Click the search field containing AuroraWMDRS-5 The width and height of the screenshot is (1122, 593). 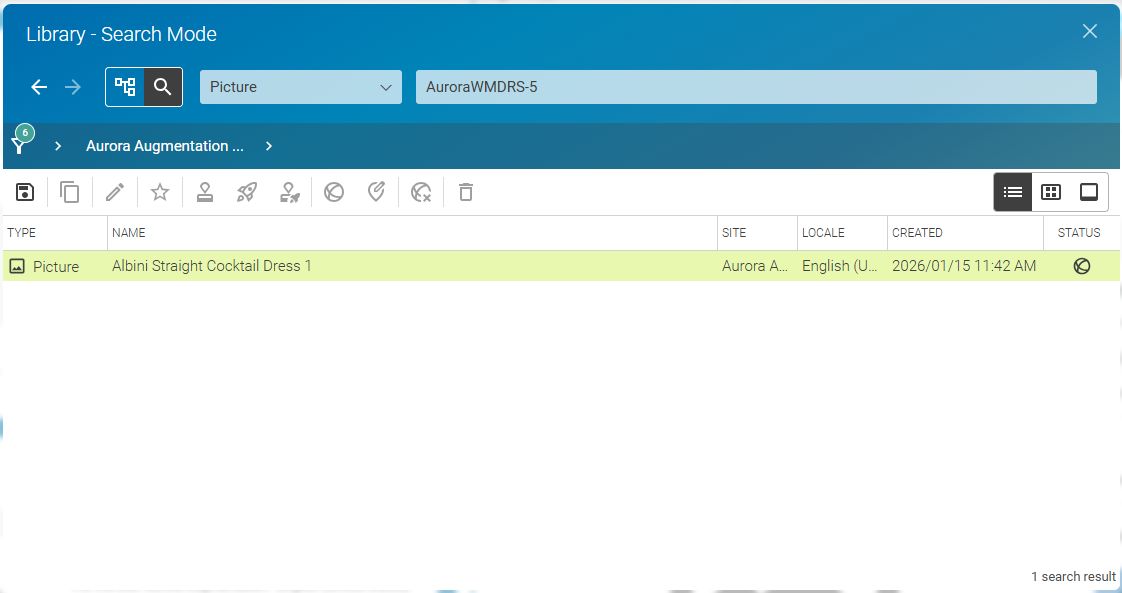point(755,87)
